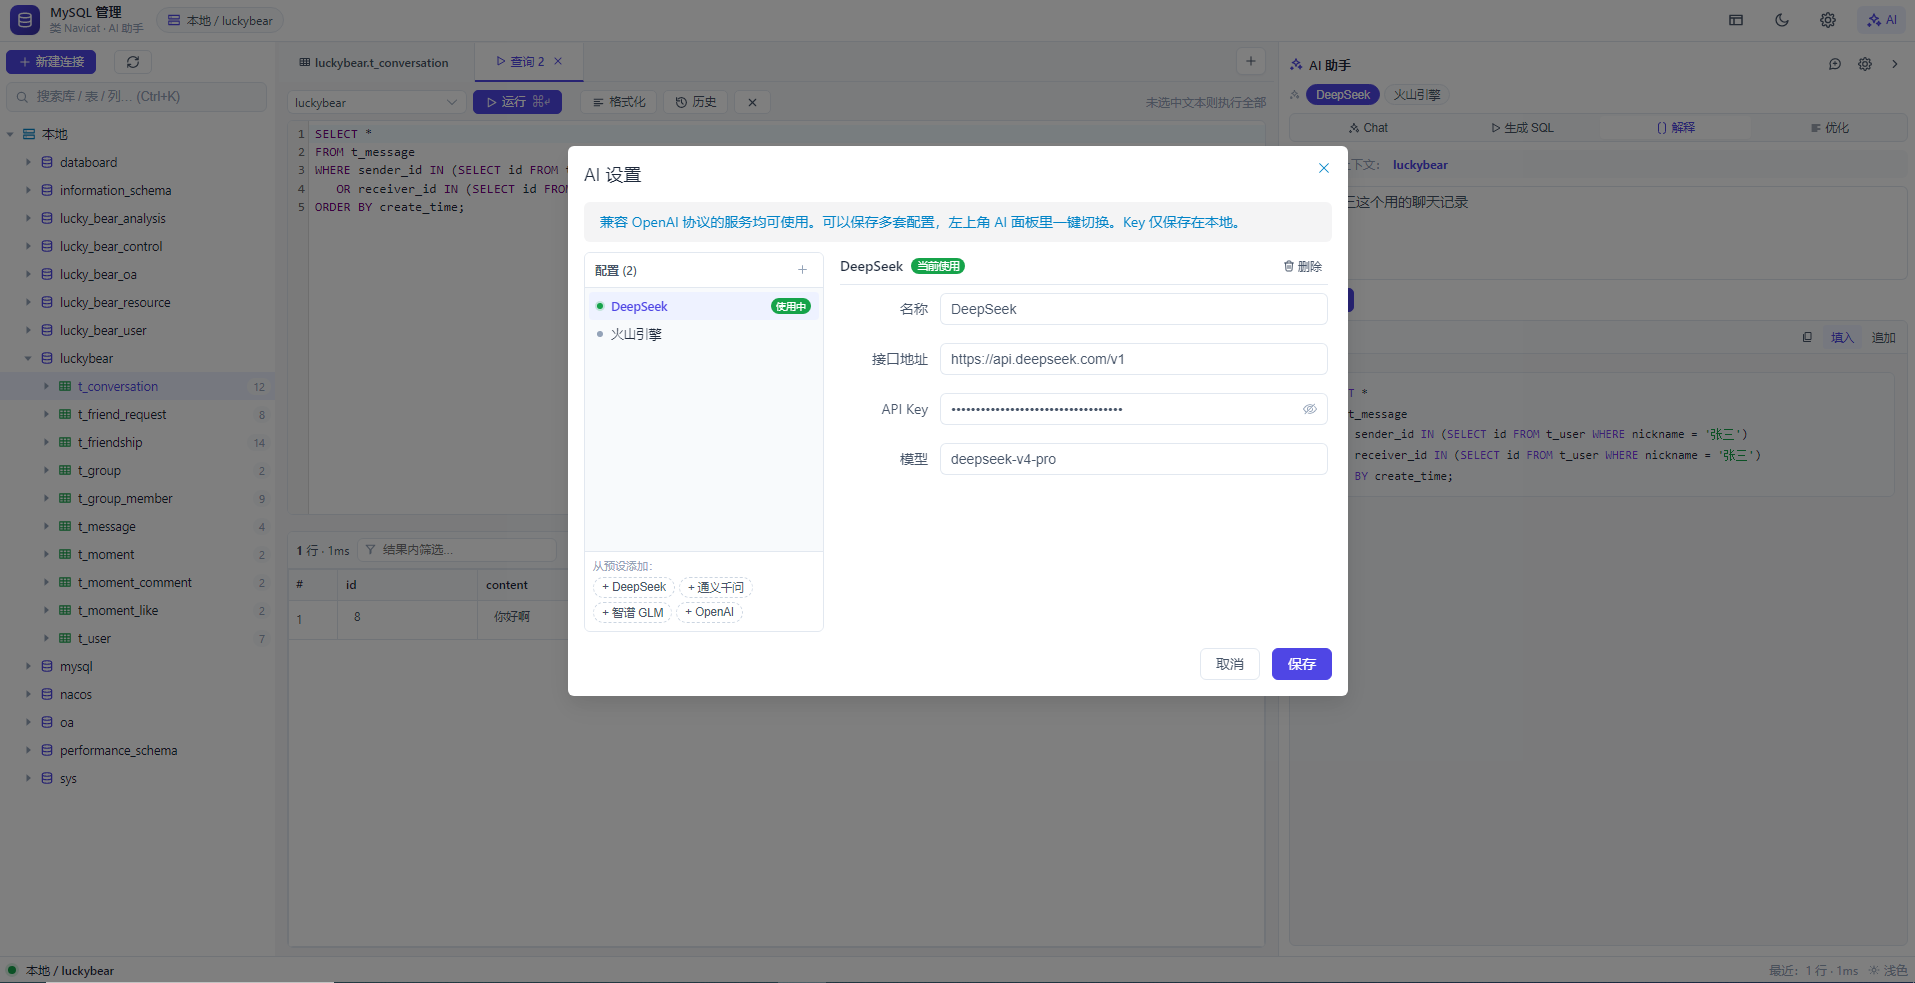This screenshot has width=1915, height=983.
Task: Click the sys database icon
Action: (47, 778)
